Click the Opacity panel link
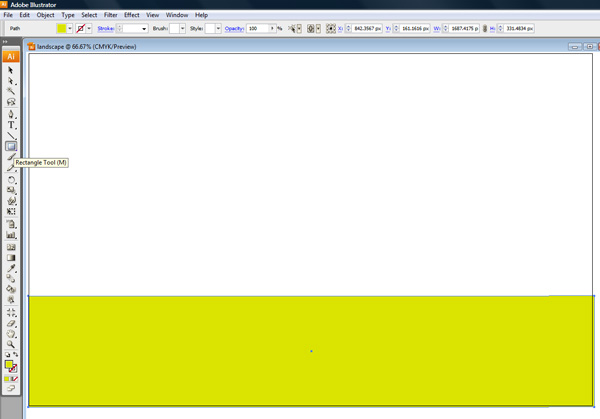This screenshot has width=600, height=419. point(234,28)
